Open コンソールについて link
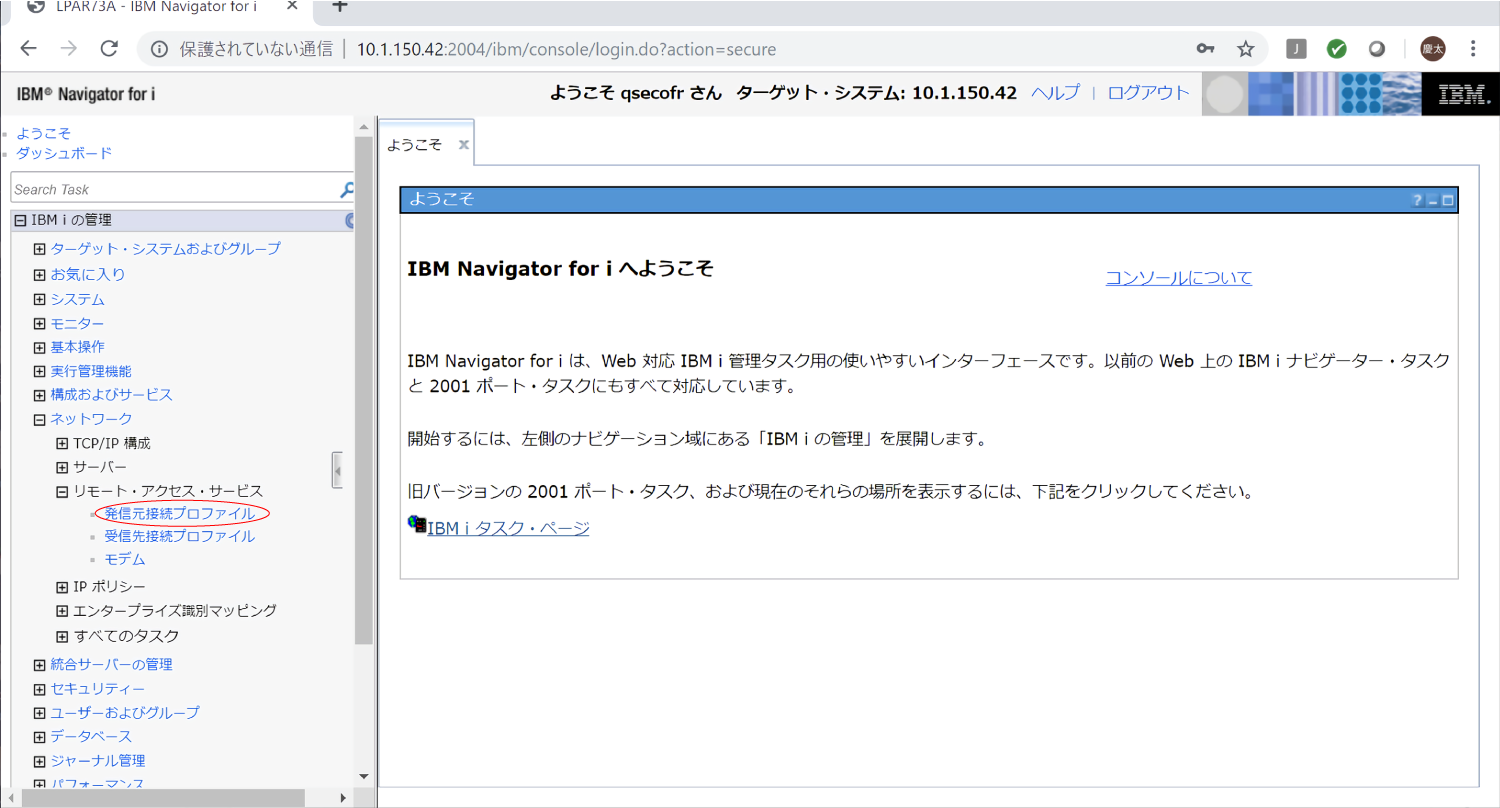 1178,278
